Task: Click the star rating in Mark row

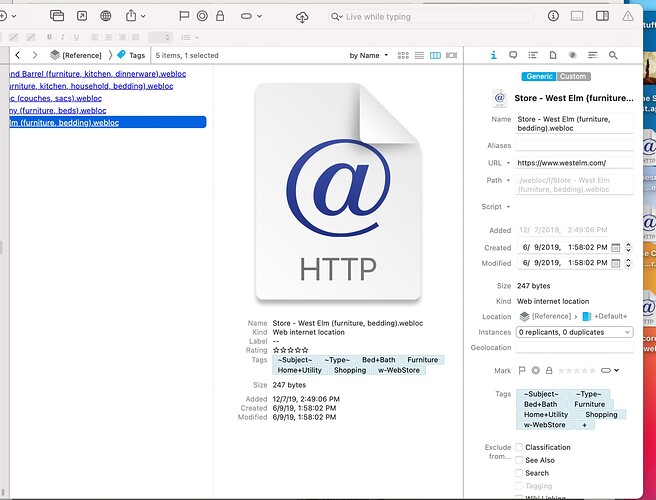Action: [577, 370]
